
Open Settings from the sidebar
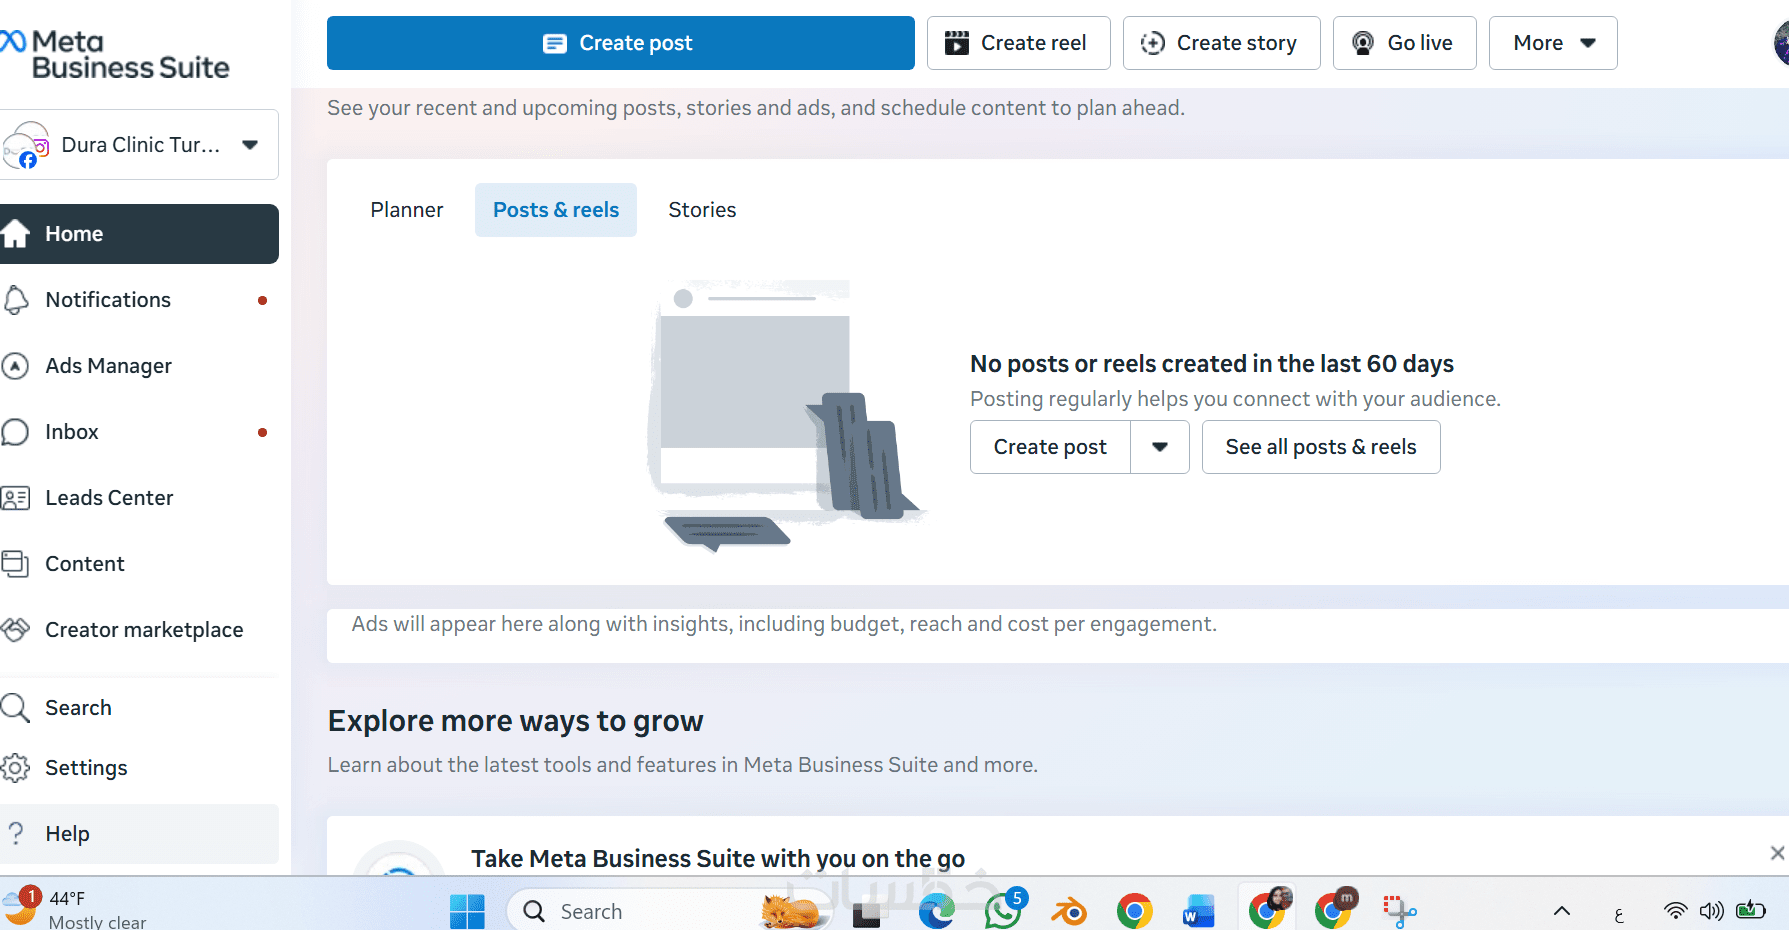(139, 768)
